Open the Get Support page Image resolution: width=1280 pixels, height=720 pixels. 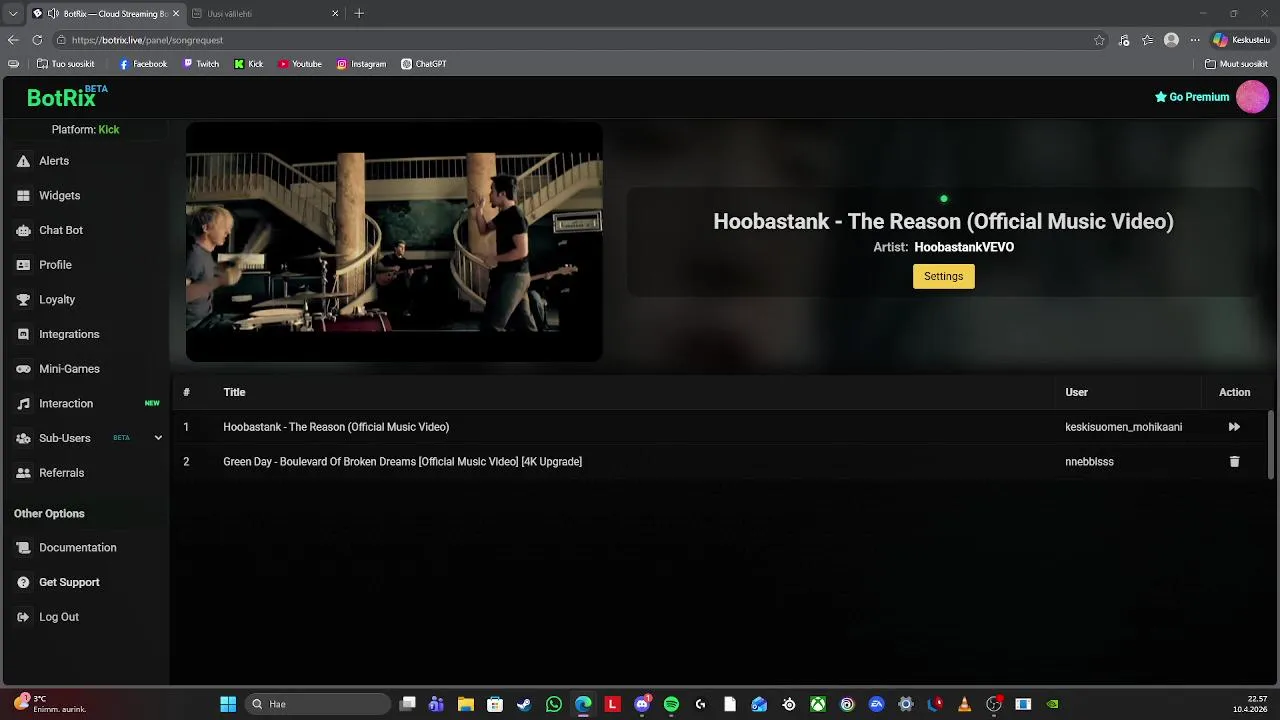(x=69, y=582)
